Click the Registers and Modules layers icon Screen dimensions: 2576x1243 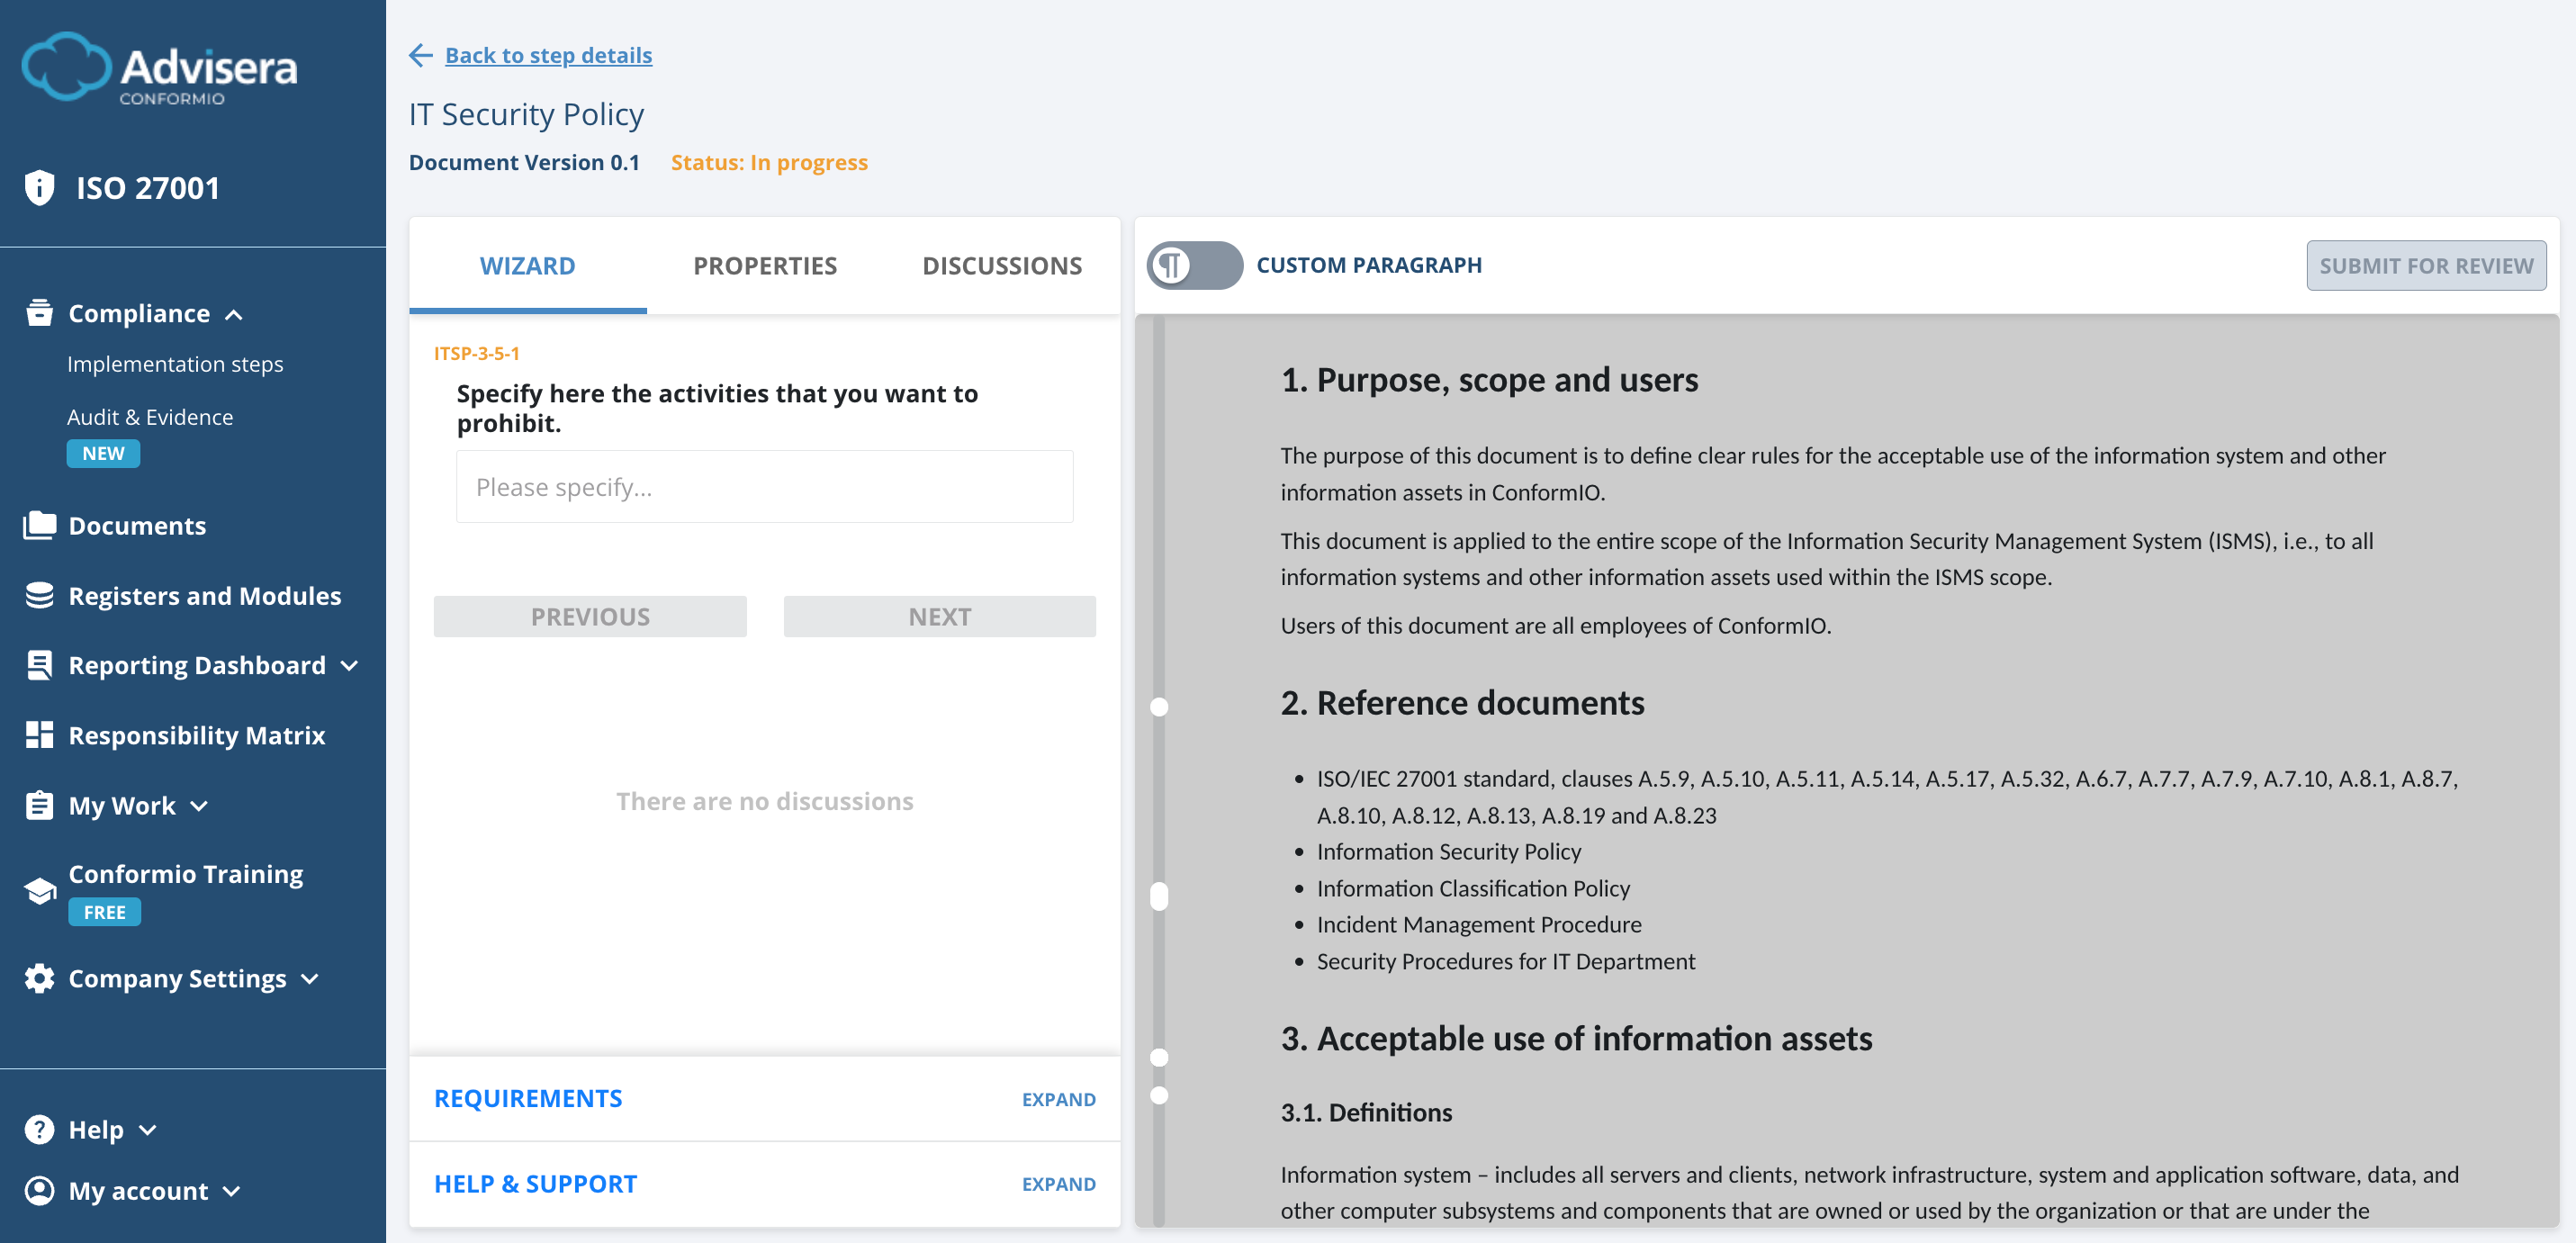coord(38,595)
